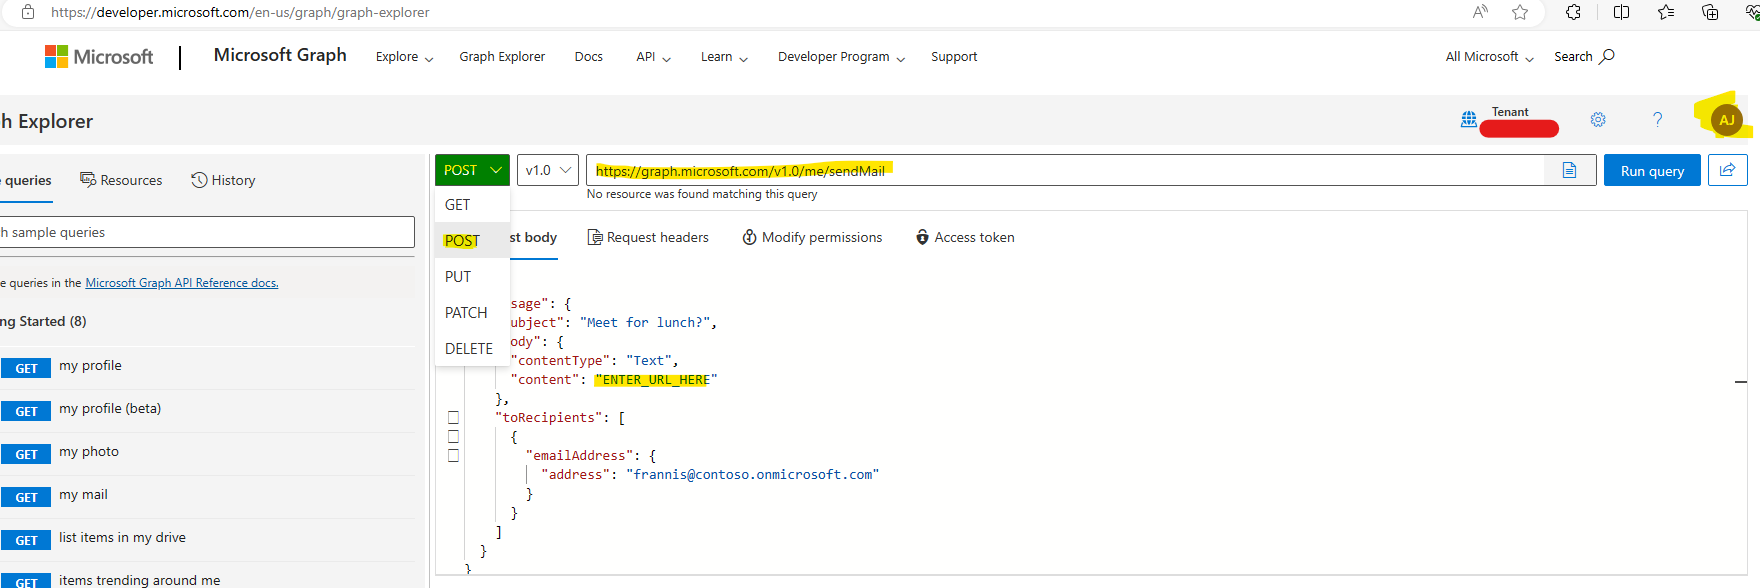Click the frannis@contoso.onmicrosoft.com address value
Viewport: 1760px width, 588px height.
point(753,475)
